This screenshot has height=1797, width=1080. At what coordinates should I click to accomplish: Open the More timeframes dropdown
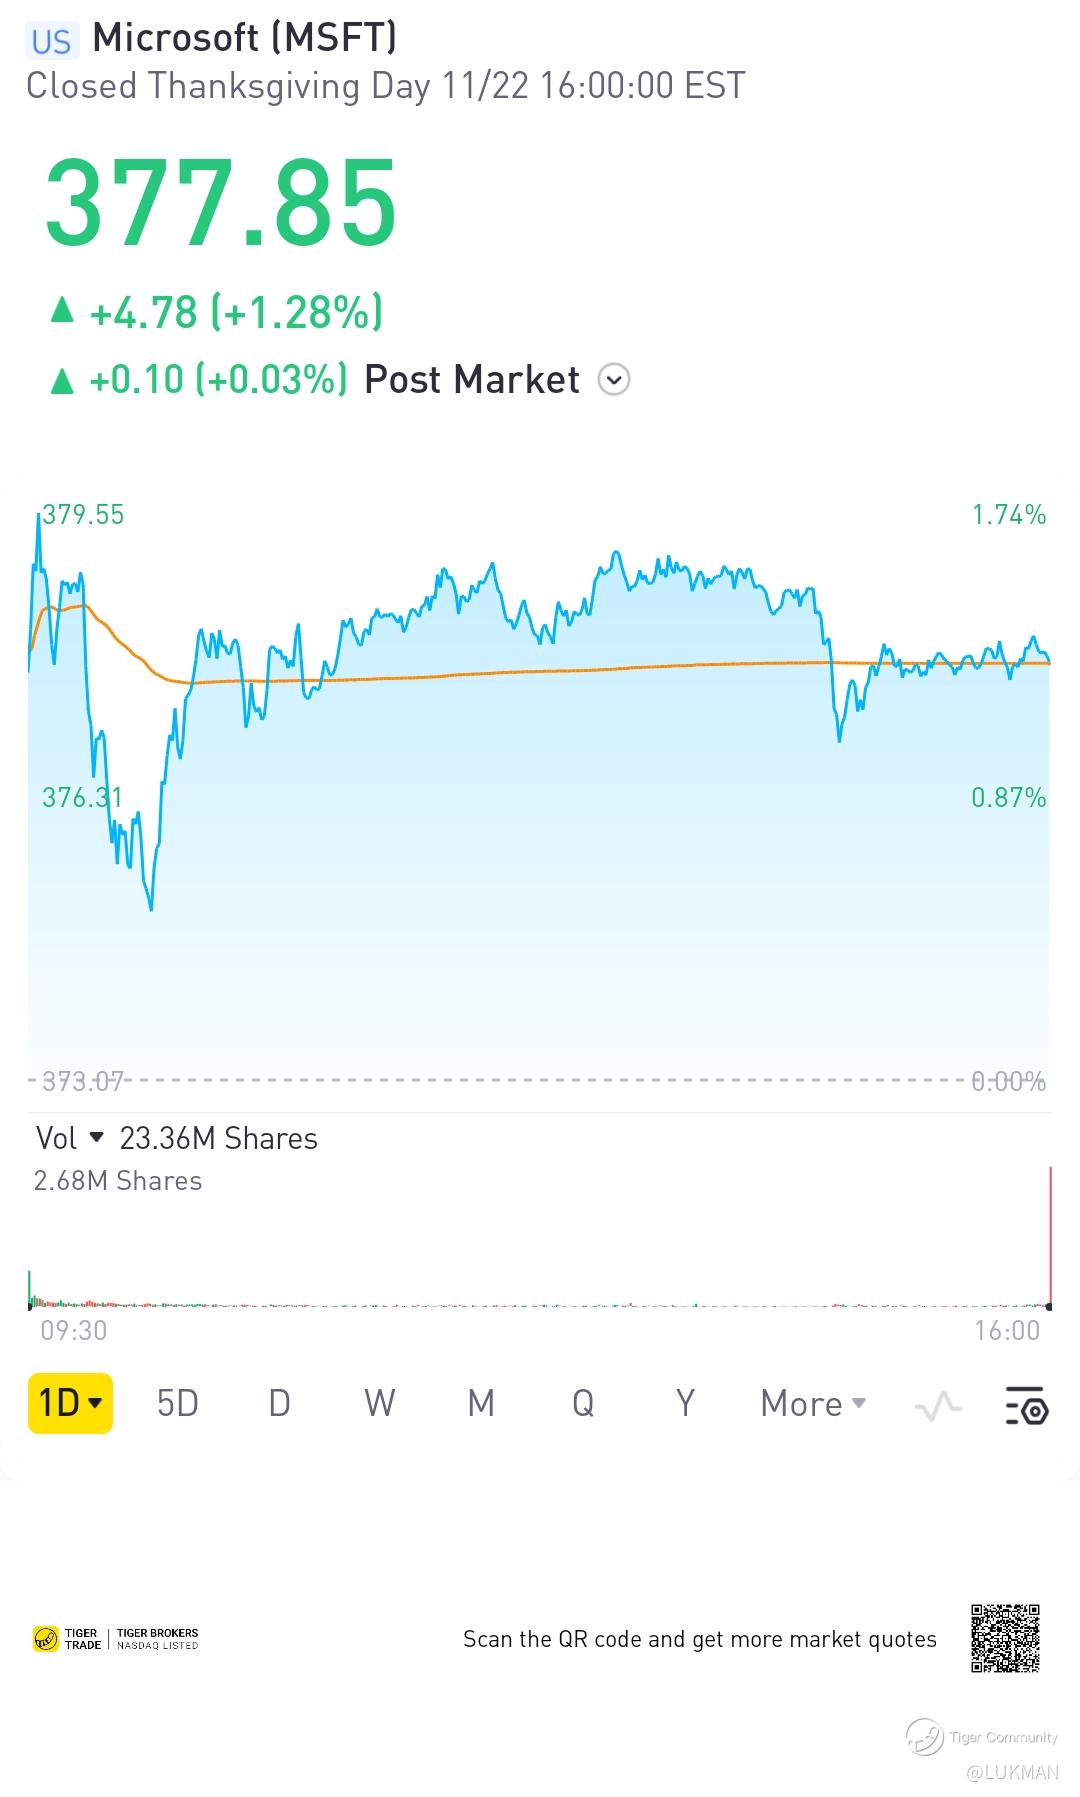click(x=813, y=1404)
